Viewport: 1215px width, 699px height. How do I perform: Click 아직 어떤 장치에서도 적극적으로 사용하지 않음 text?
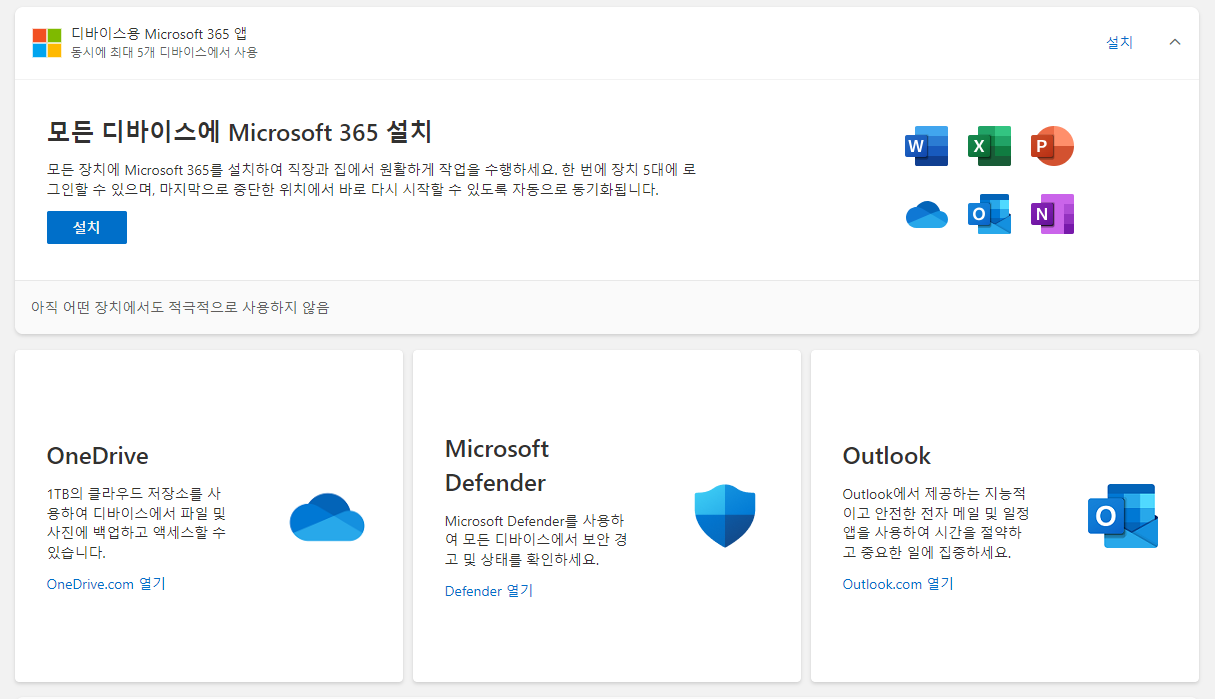[x=180, y=307]
